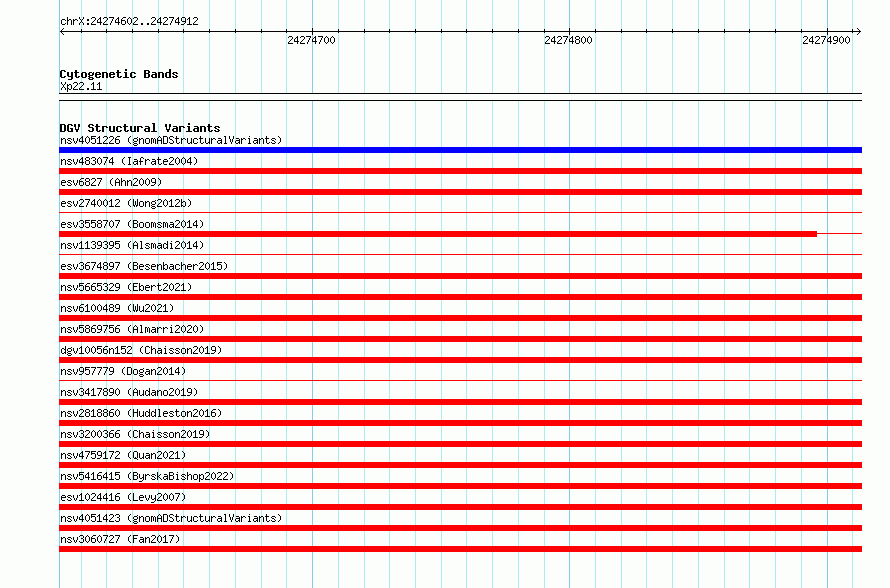The image size is (890, 588).
Task: Open esv1024416 (Levy2007) variant
Action: point(123,497)
